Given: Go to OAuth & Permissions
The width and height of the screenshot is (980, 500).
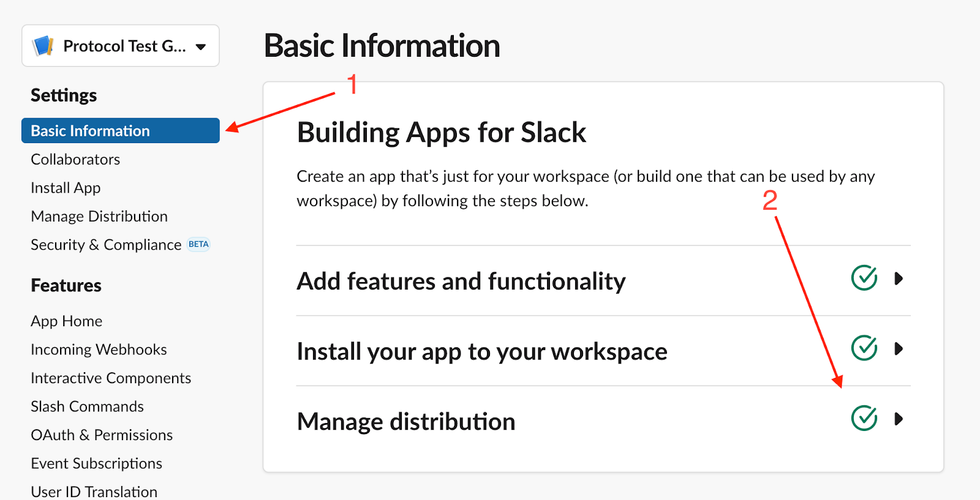Looking at the screenshot, I should [102, 435].
